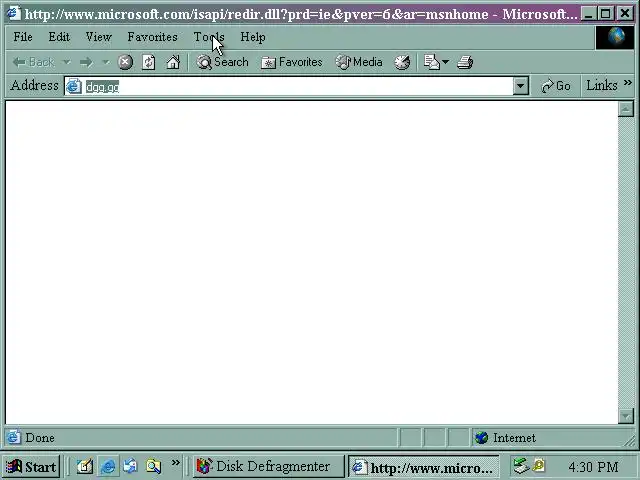
Task: Click the Internet Explorer taskbar button
Action: tap(424, 466)
